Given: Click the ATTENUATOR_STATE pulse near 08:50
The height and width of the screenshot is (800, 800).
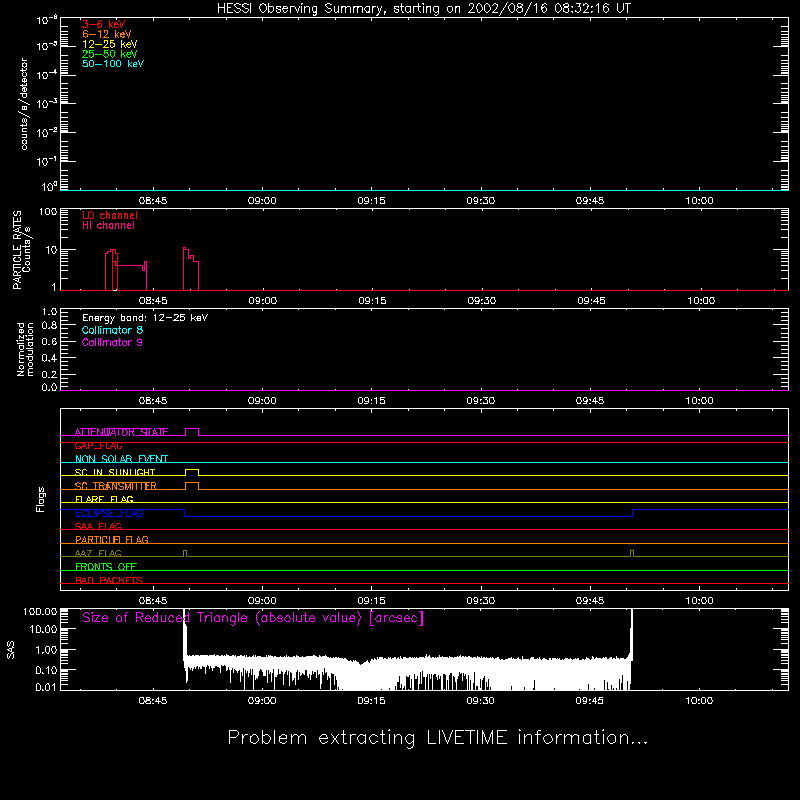Looking at the screenshot, I should click(x=192, y=432).
